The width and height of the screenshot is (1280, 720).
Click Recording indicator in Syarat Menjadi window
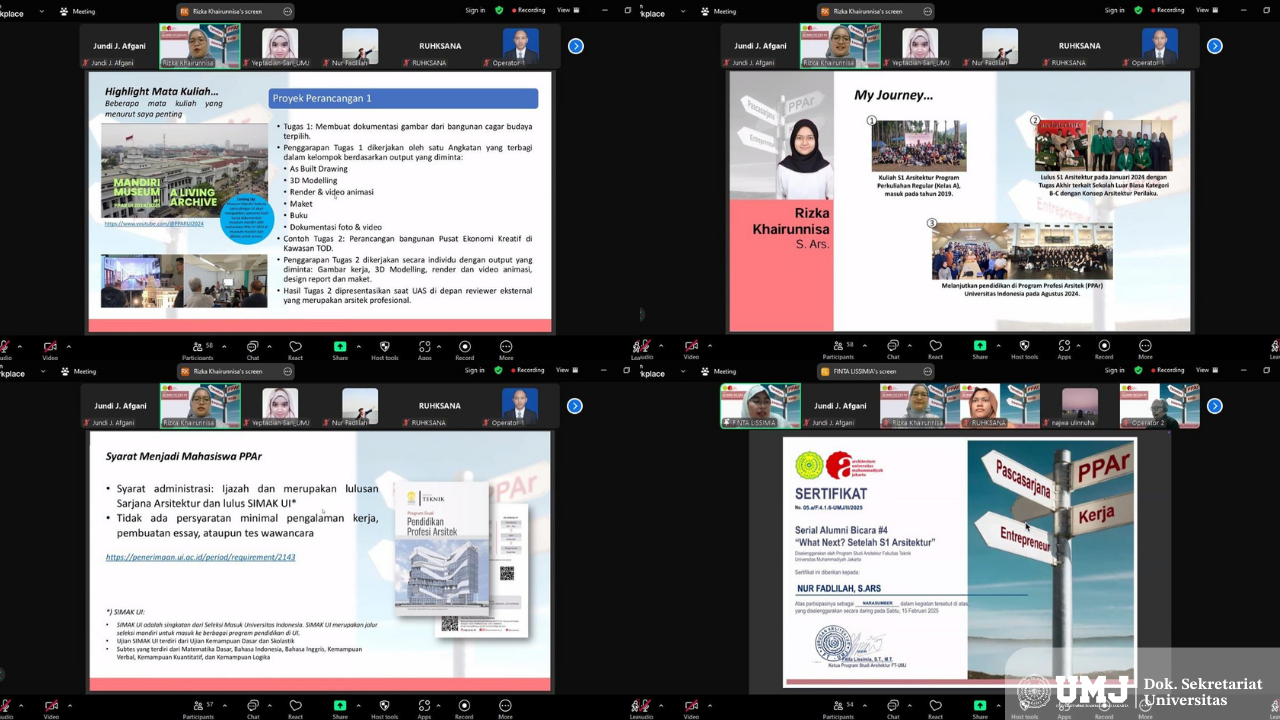coord(526,370)
